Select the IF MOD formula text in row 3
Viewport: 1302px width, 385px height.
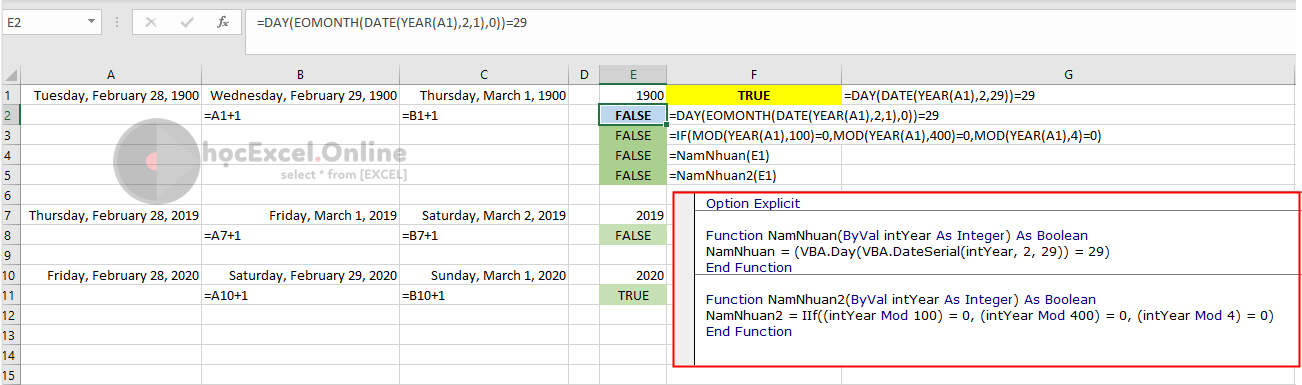tap(885, 136)
